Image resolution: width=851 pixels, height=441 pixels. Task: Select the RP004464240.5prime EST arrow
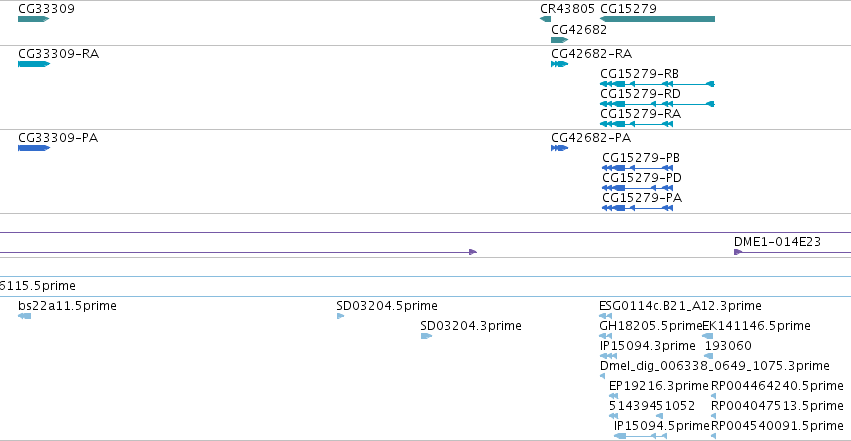click(x=714, y=397)
